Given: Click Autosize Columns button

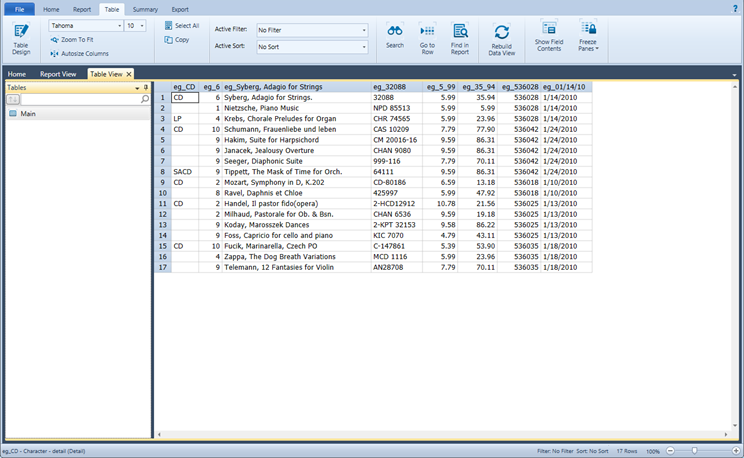Looking at the screenshot, I should (80, 53).
